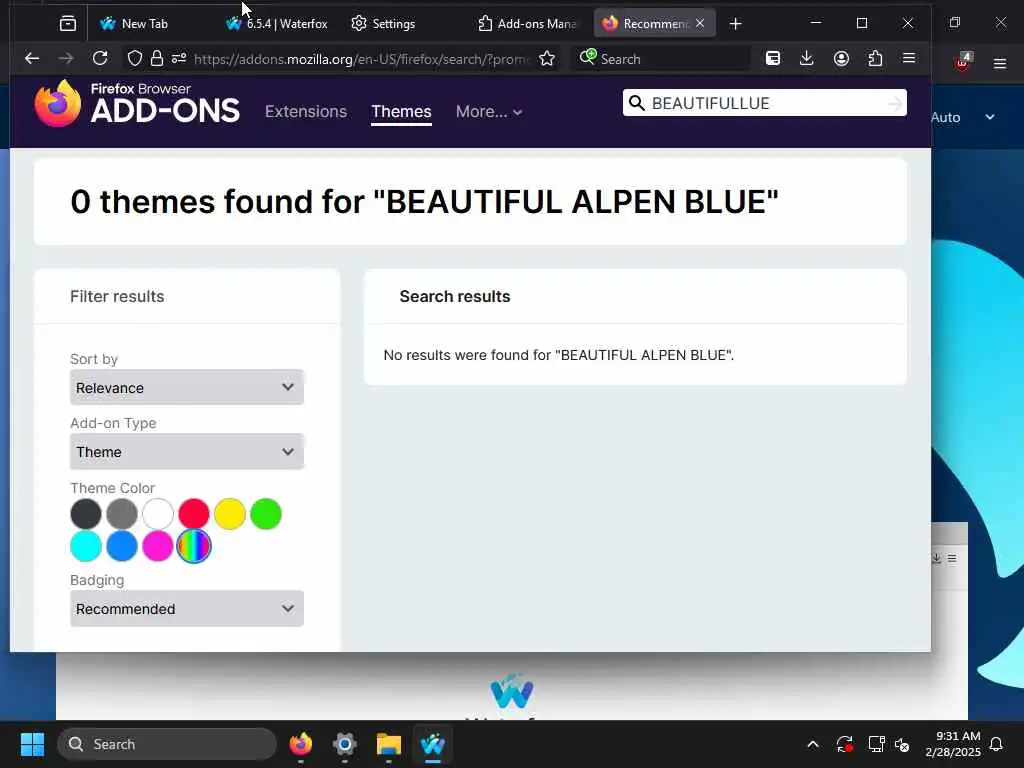Click the Firefox Browser ADD-ONS logo
The height and width of the screenshot is (768, 1024).
pos(137,103)
